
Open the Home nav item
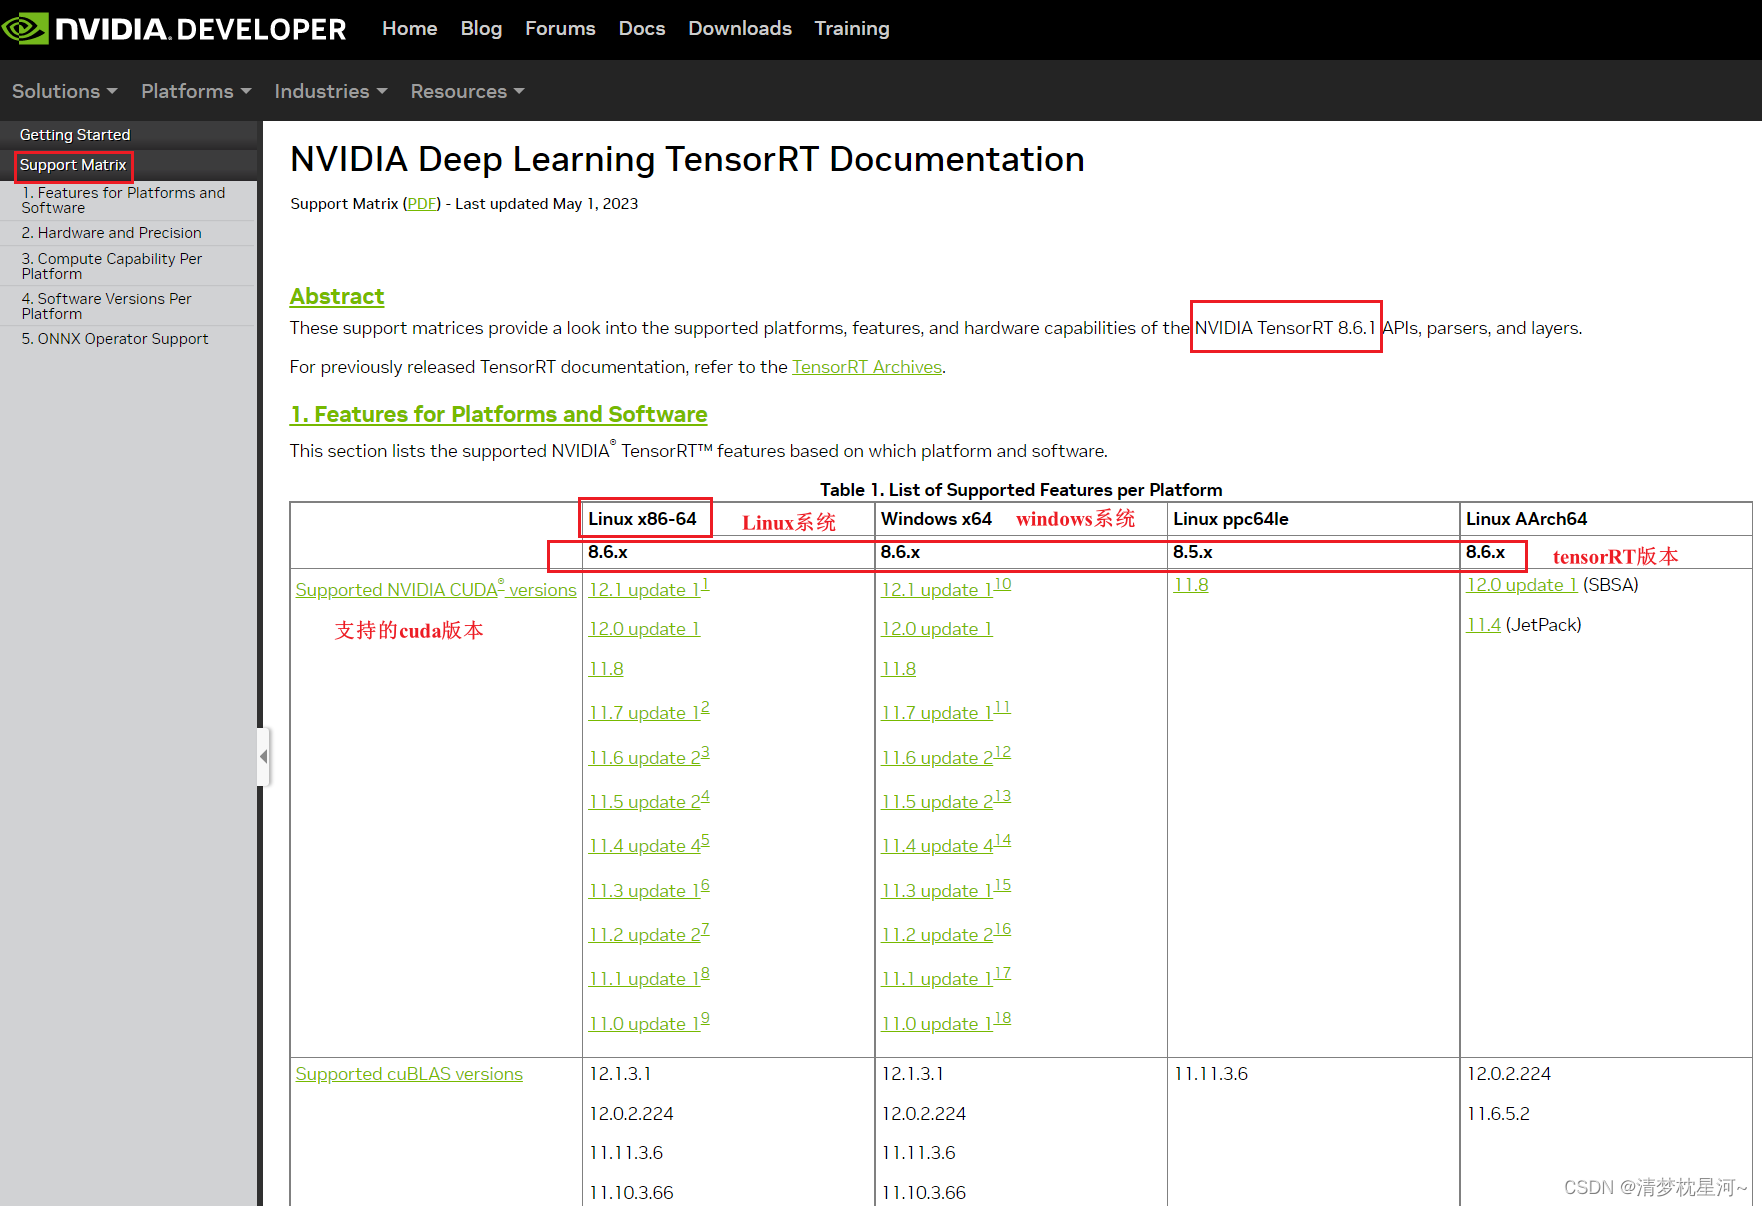(410, 29)
